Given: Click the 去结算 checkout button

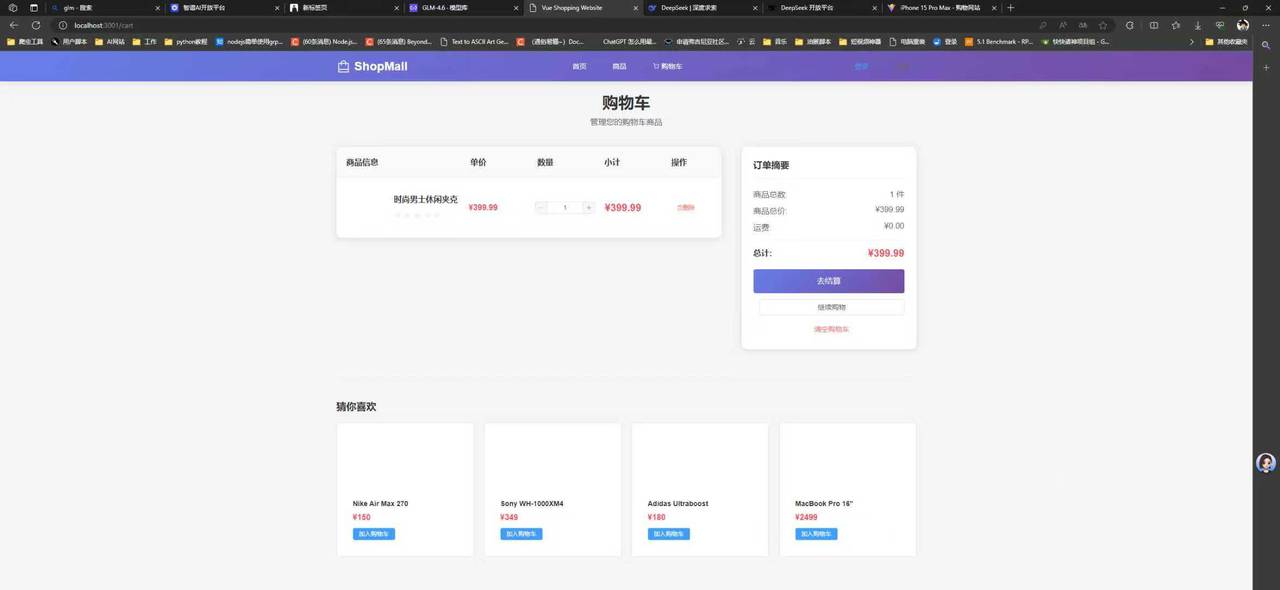Looking at the screenshot, I should [x=828, y=281].
